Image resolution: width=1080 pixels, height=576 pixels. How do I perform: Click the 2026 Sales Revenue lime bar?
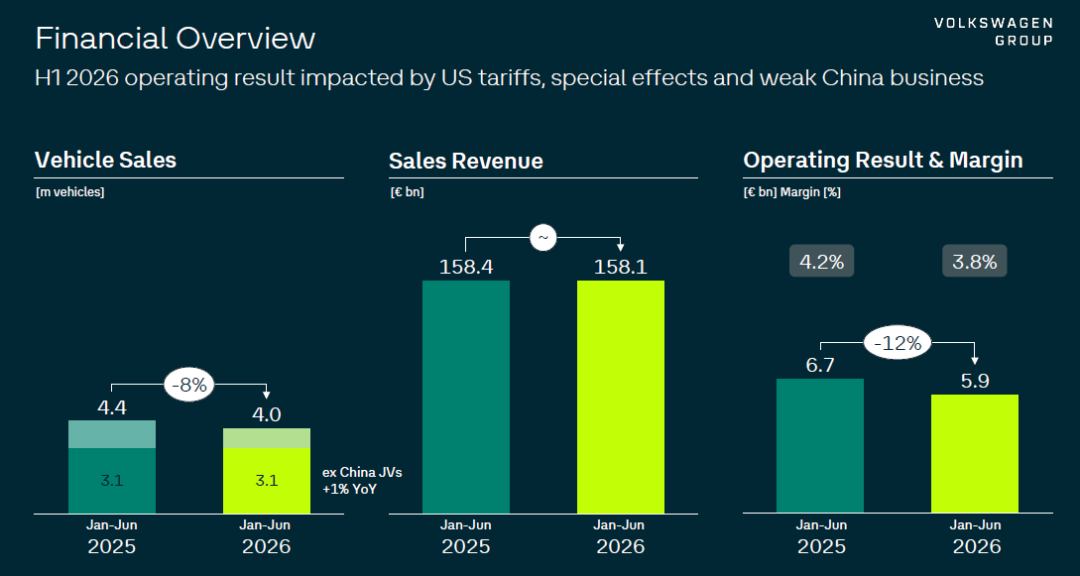click(621, 397)
